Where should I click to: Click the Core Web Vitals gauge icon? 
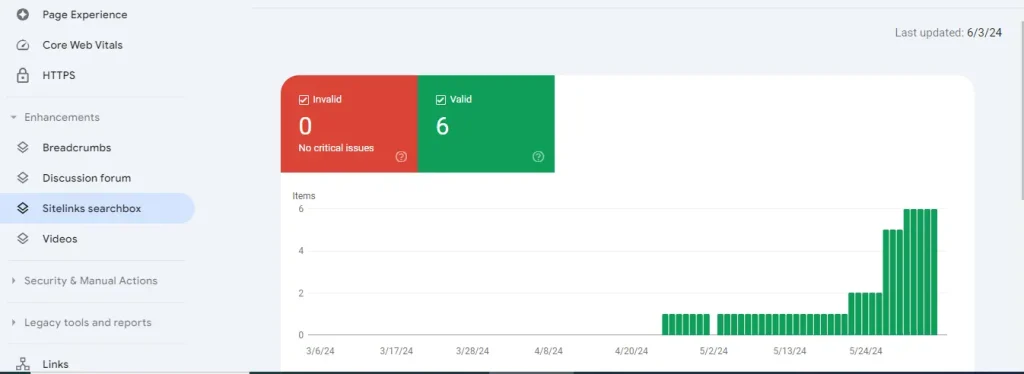(23, 45)
